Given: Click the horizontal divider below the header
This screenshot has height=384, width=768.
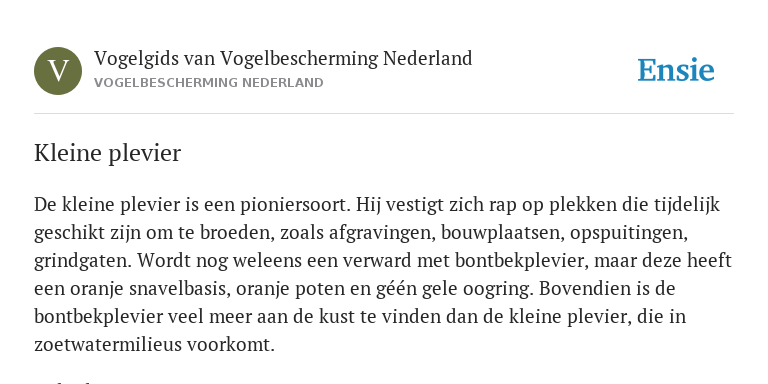Looking at the screenshot, I should click(x=384, y=114).
